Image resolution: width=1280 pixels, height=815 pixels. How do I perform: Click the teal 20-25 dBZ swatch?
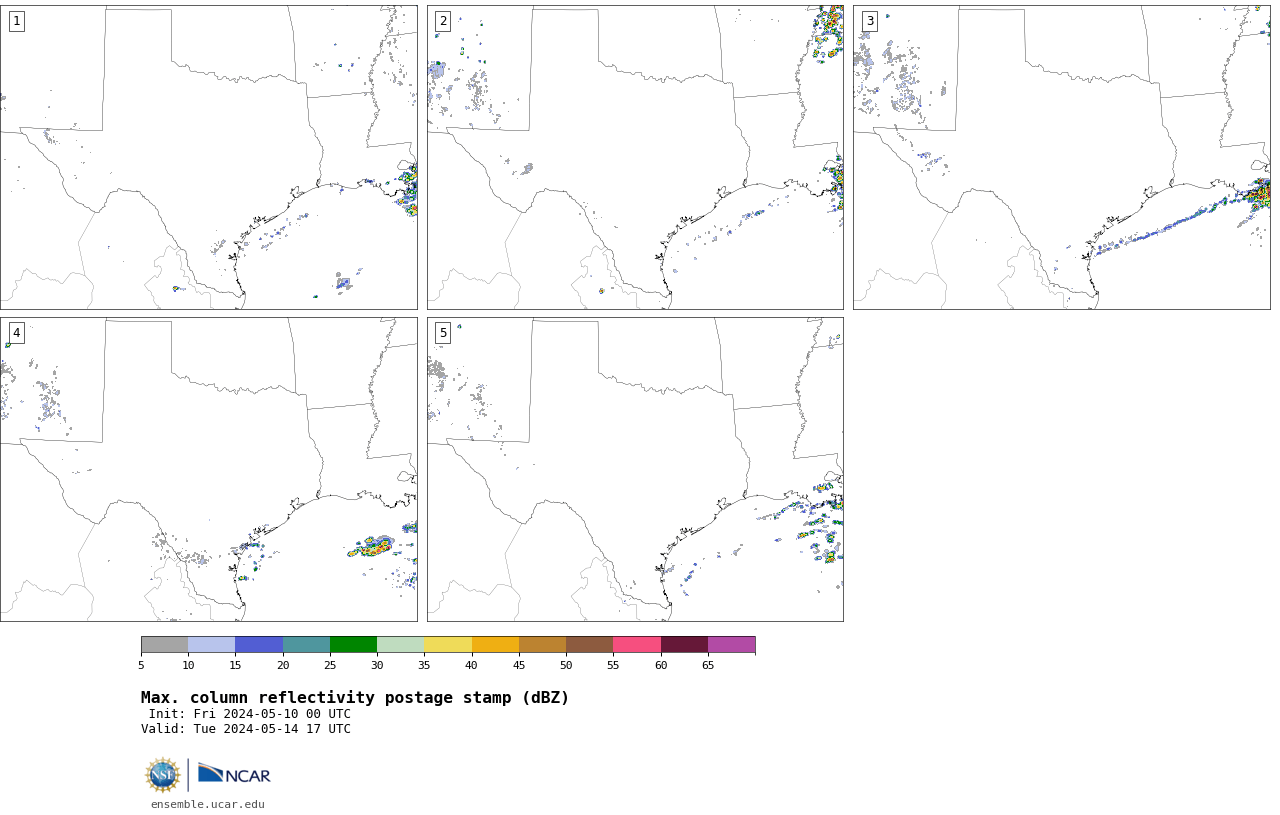pyautogui.click(x=306, y=644)
